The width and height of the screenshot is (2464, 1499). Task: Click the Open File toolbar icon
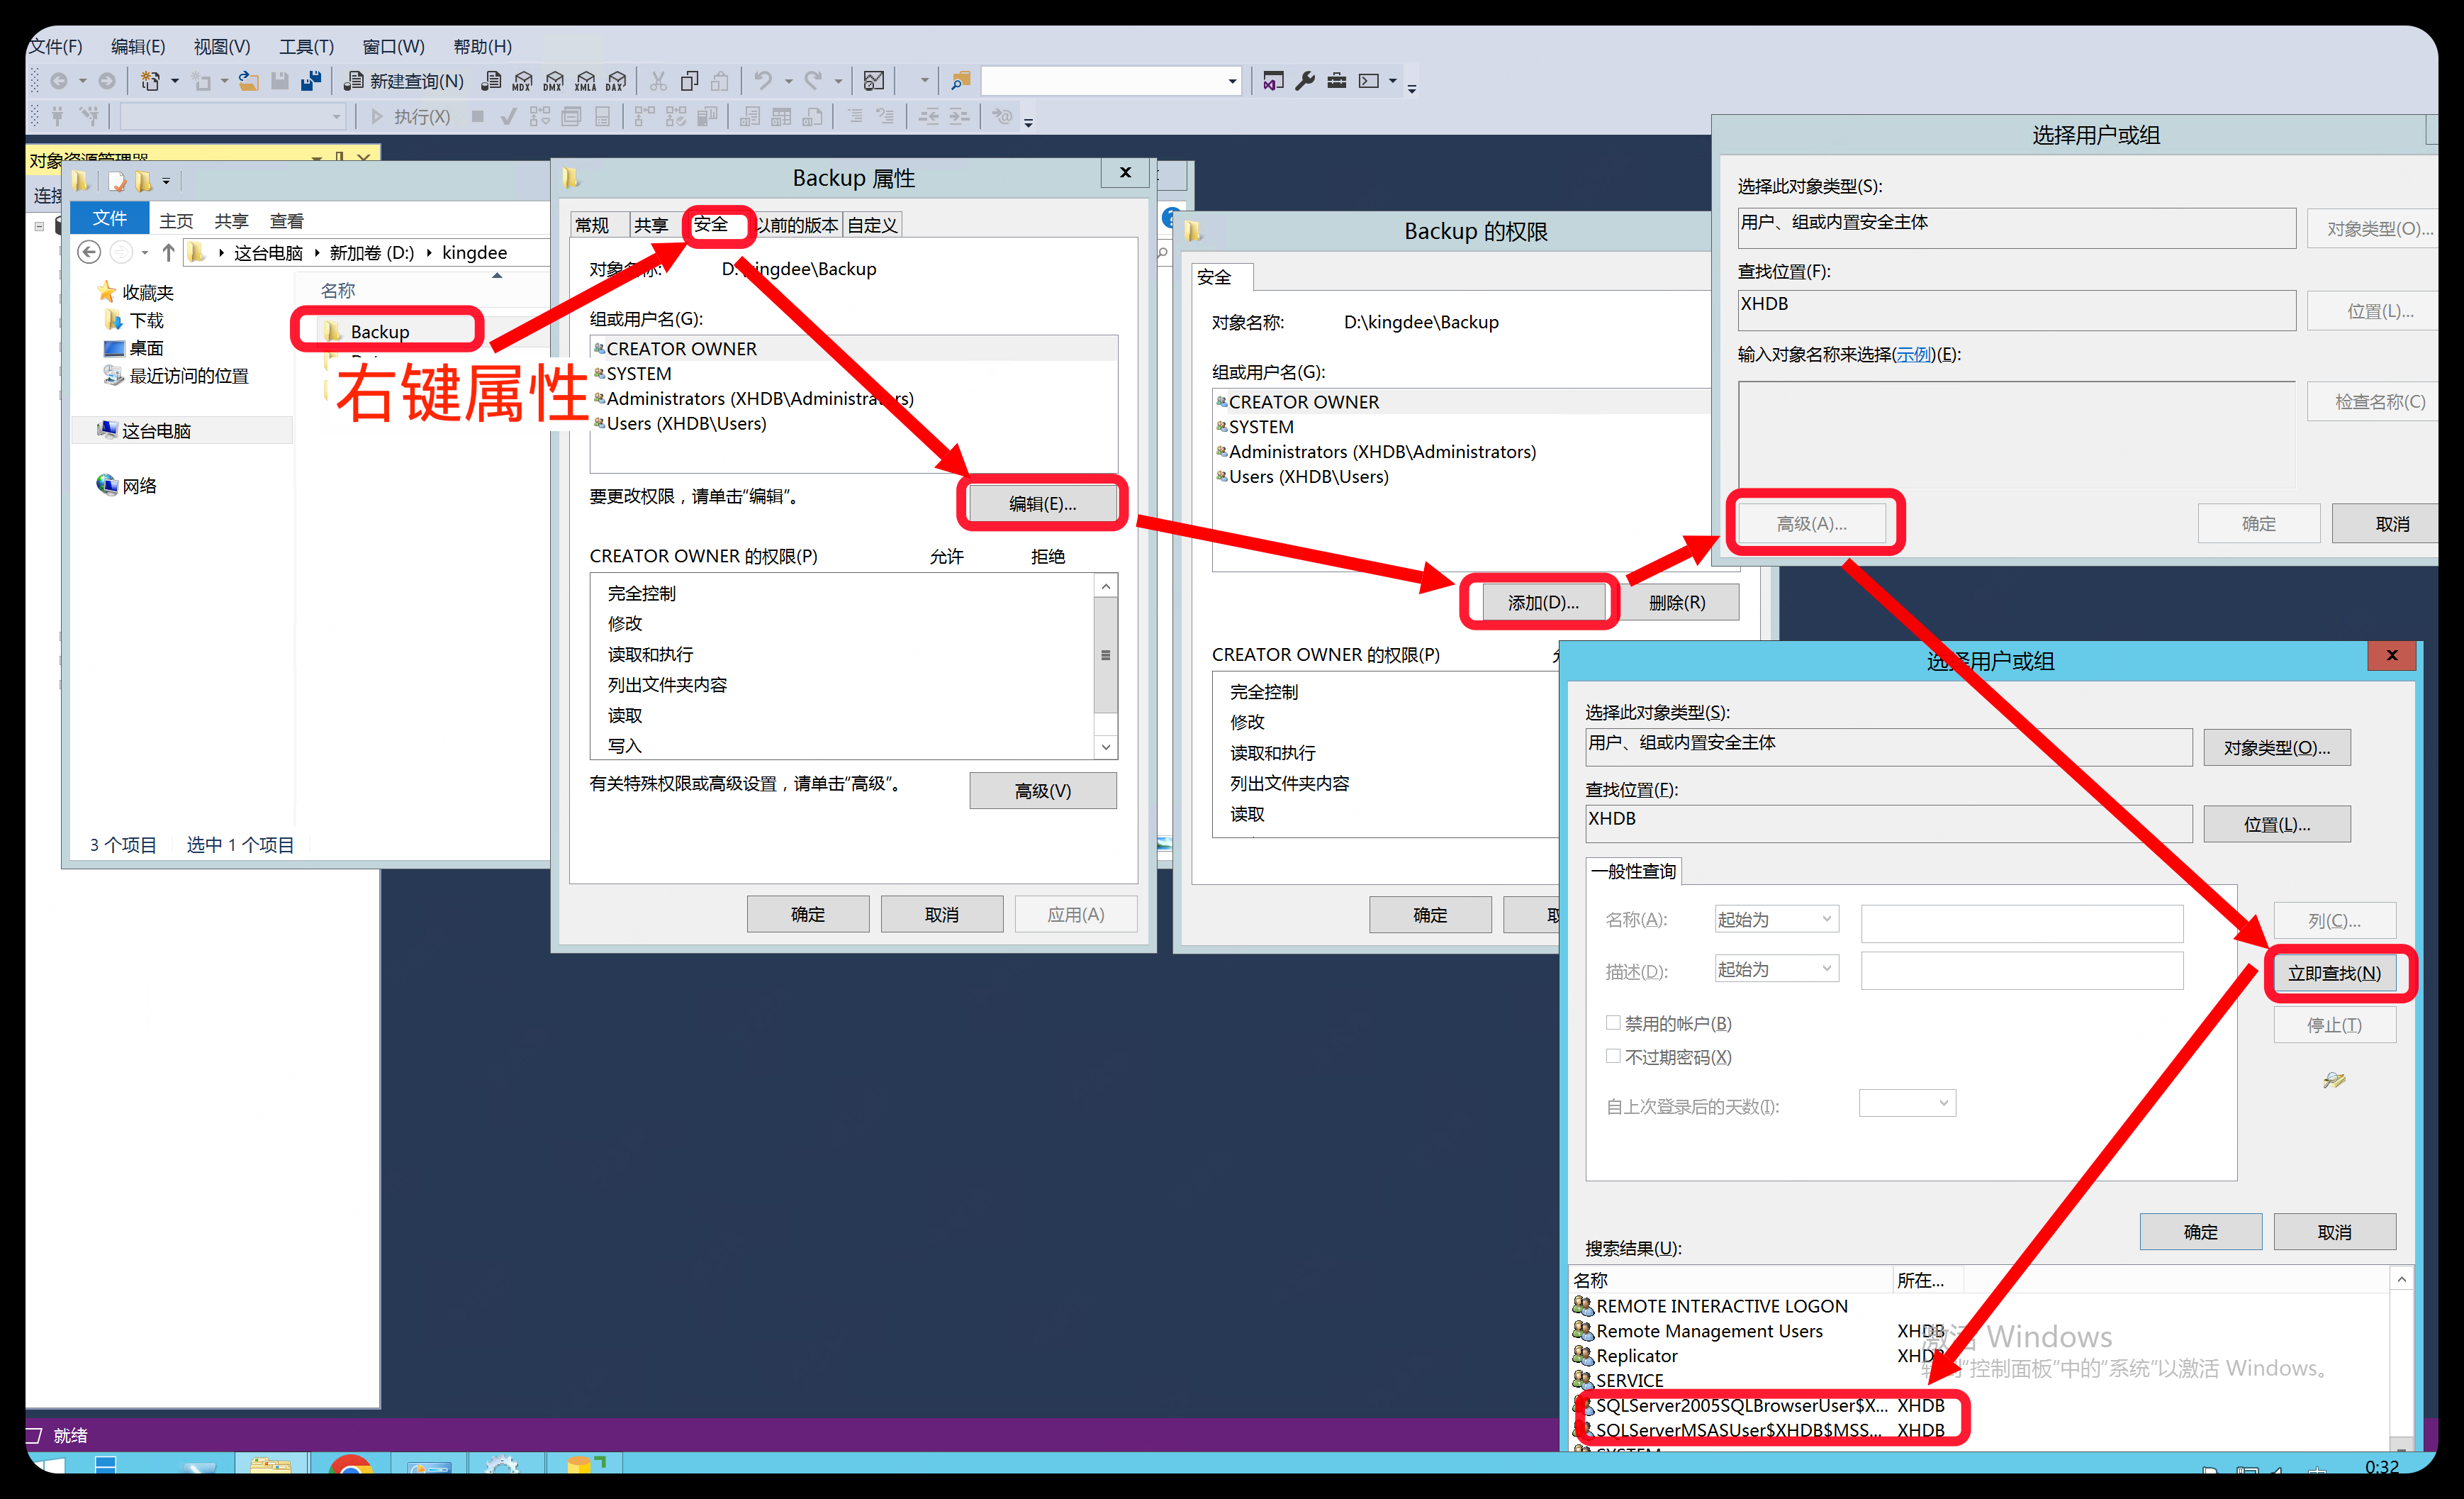[x=248, y=81]
